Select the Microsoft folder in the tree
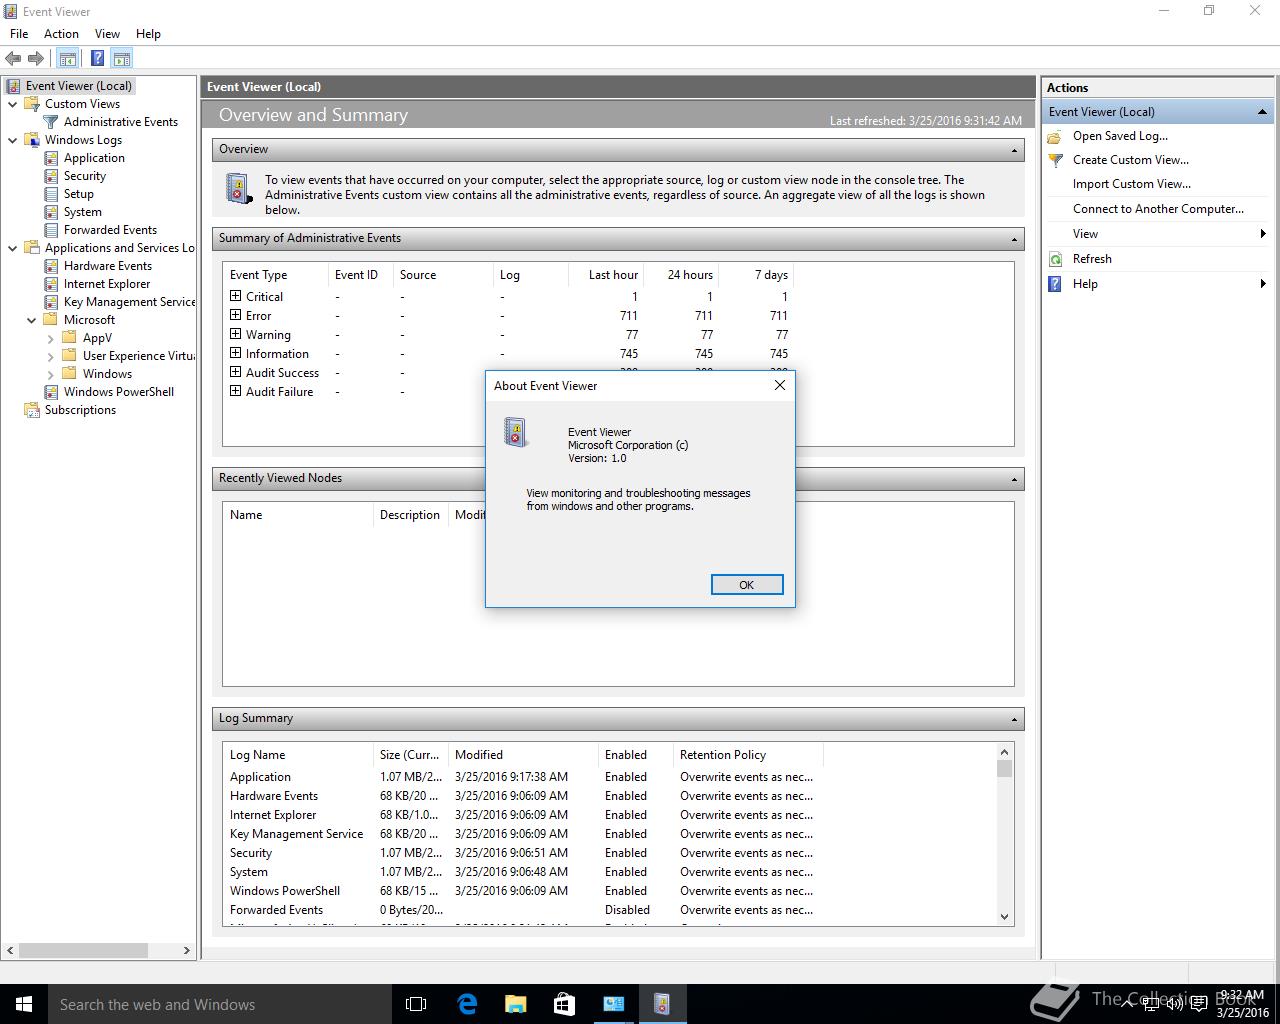The height and width of the screenshot is (1024, 1280). 89,320
